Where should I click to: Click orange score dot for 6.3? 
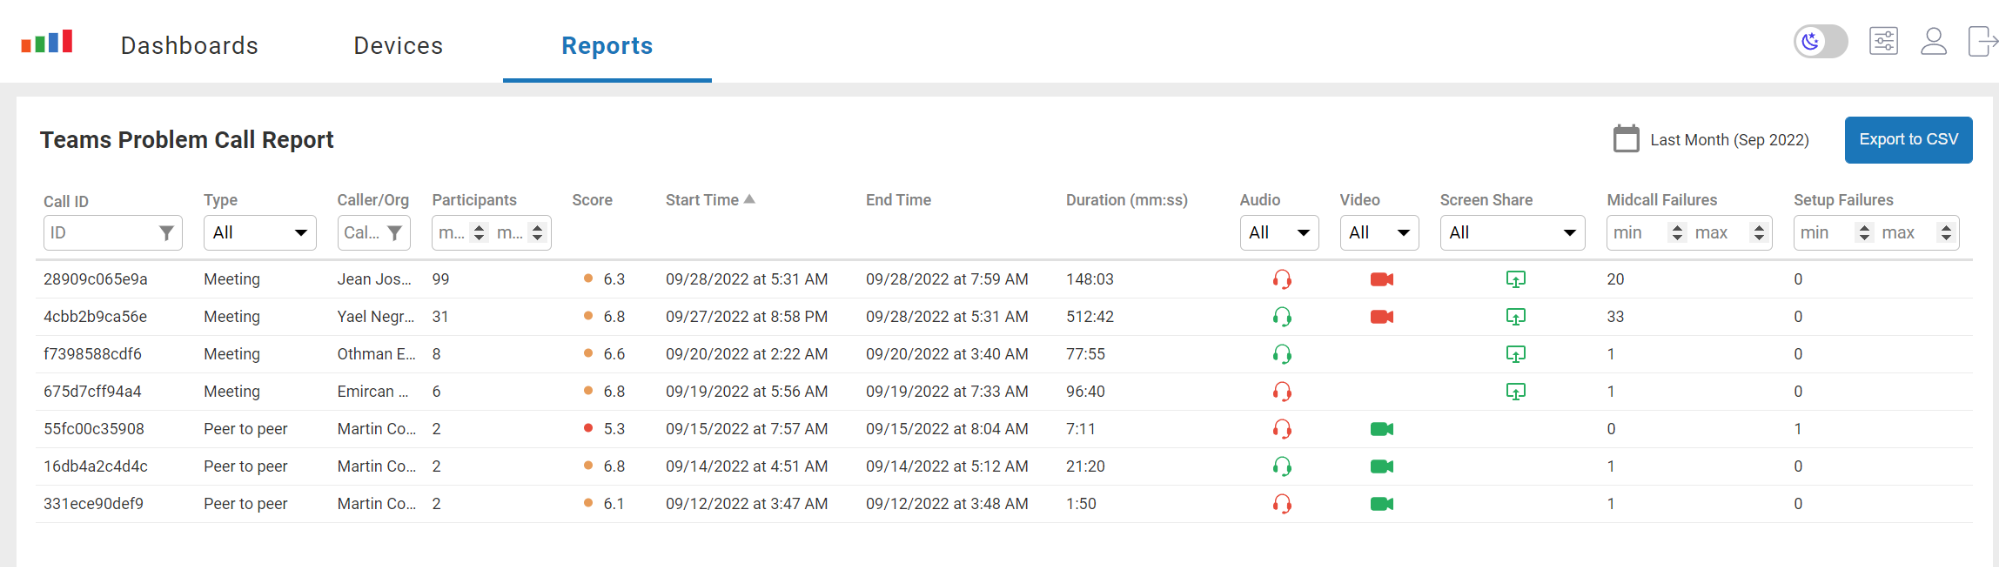point(588,278)
